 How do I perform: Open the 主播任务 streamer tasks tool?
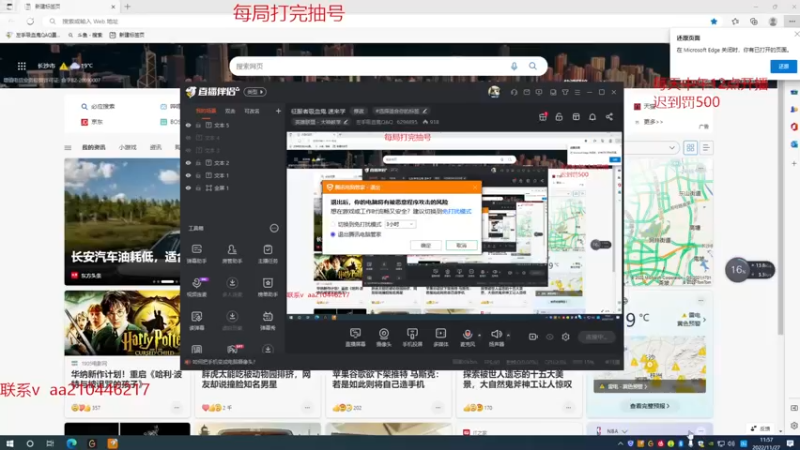267,253
